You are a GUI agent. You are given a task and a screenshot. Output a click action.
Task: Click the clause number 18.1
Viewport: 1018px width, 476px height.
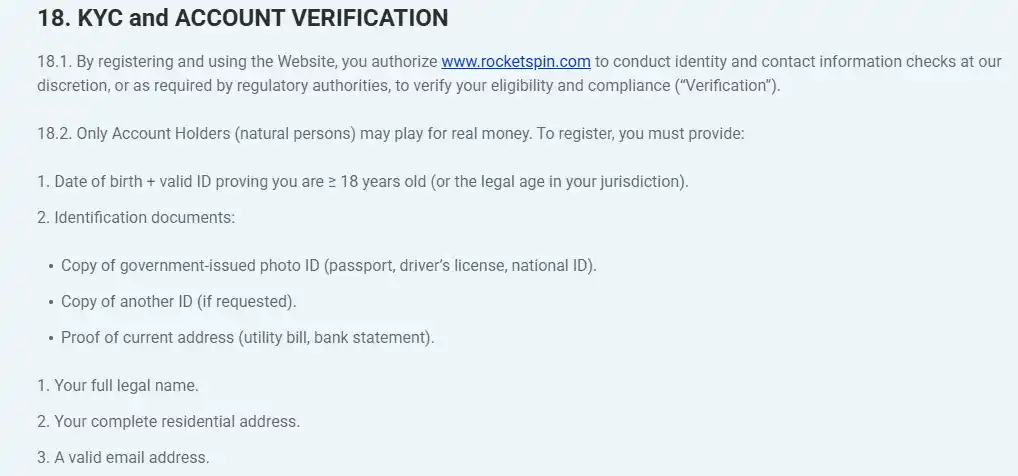tap(55, 62)
